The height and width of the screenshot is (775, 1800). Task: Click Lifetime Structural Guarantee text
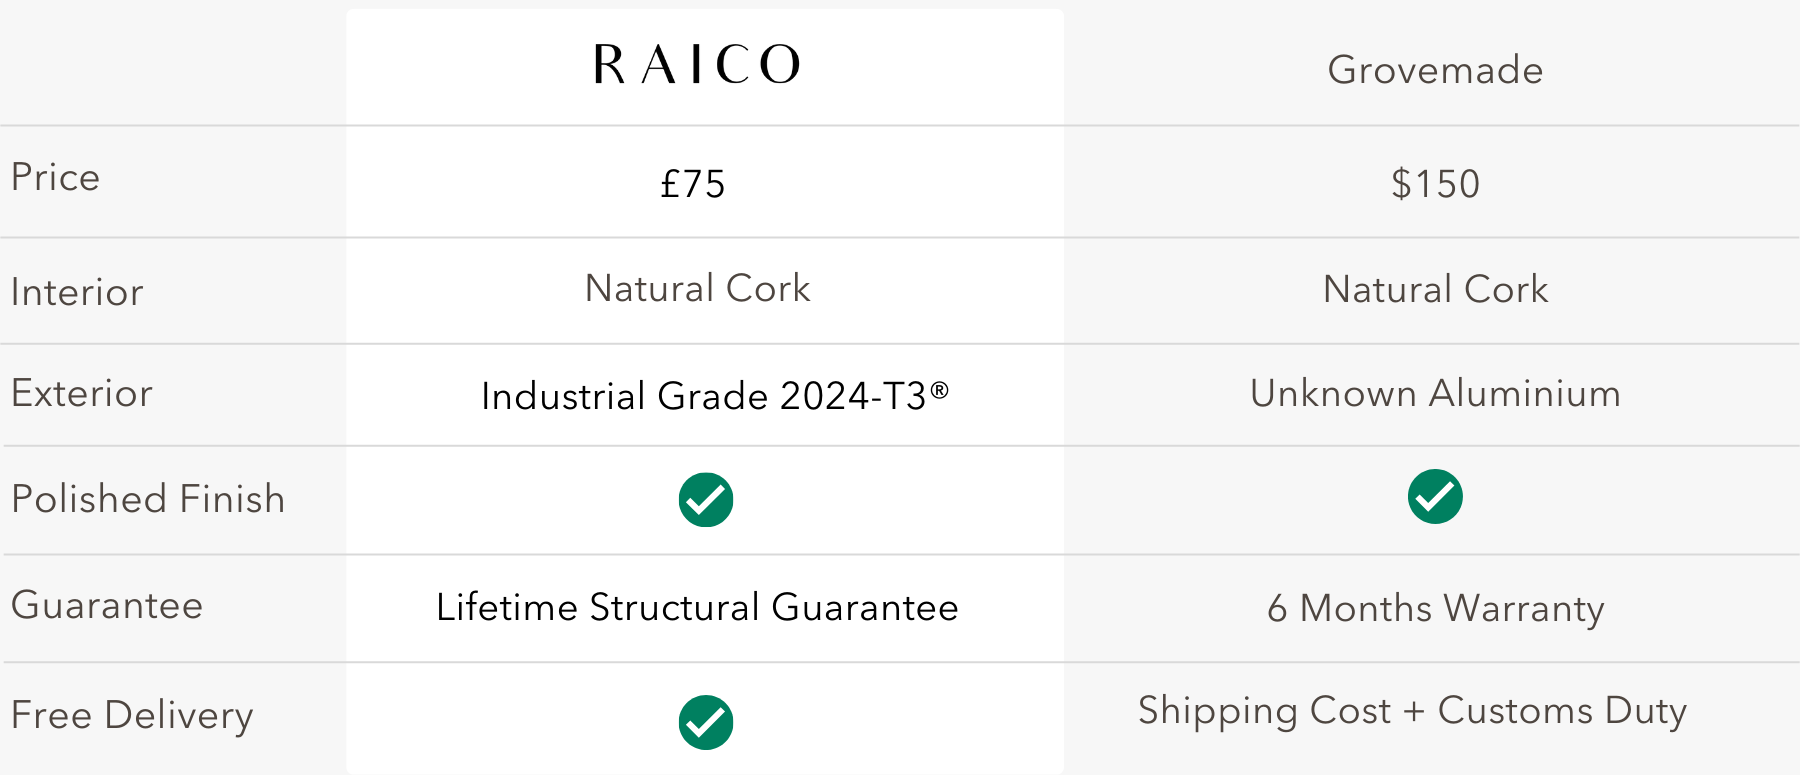697,607
